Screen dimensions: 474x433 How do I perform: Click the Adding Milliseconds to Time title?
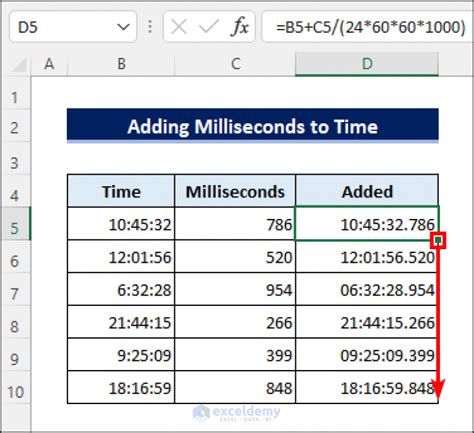click(253, 126)
